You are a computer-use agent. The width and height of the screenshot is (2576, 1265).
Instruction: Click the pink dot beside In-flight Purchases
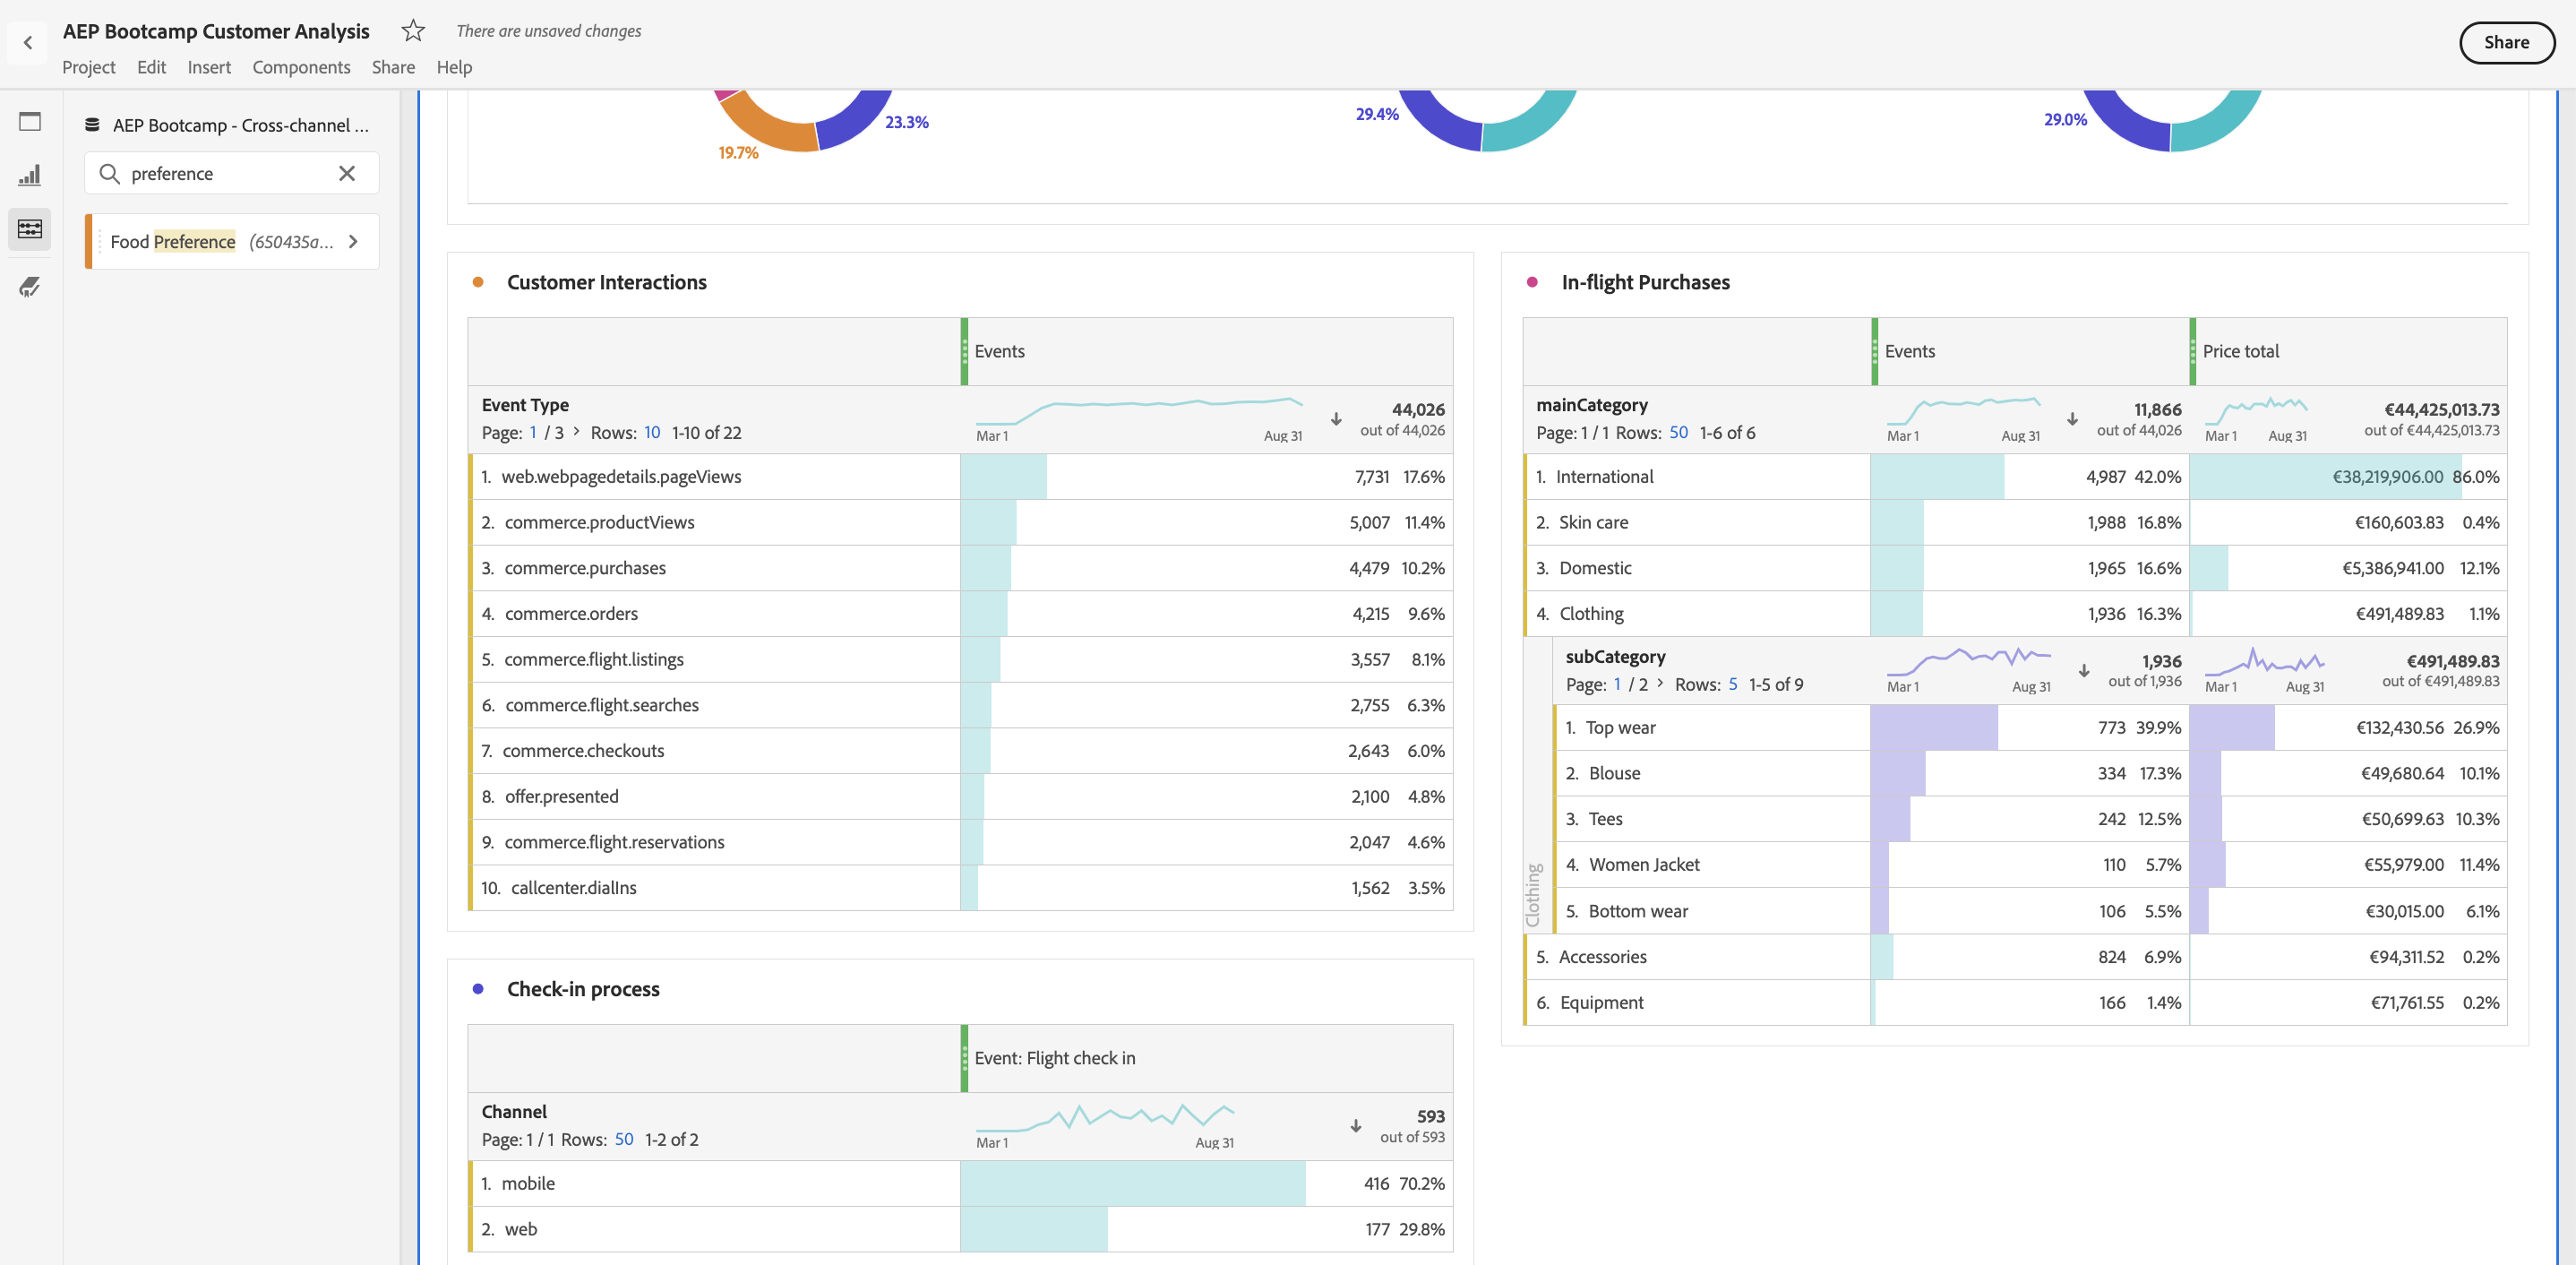pos(1532,283)
